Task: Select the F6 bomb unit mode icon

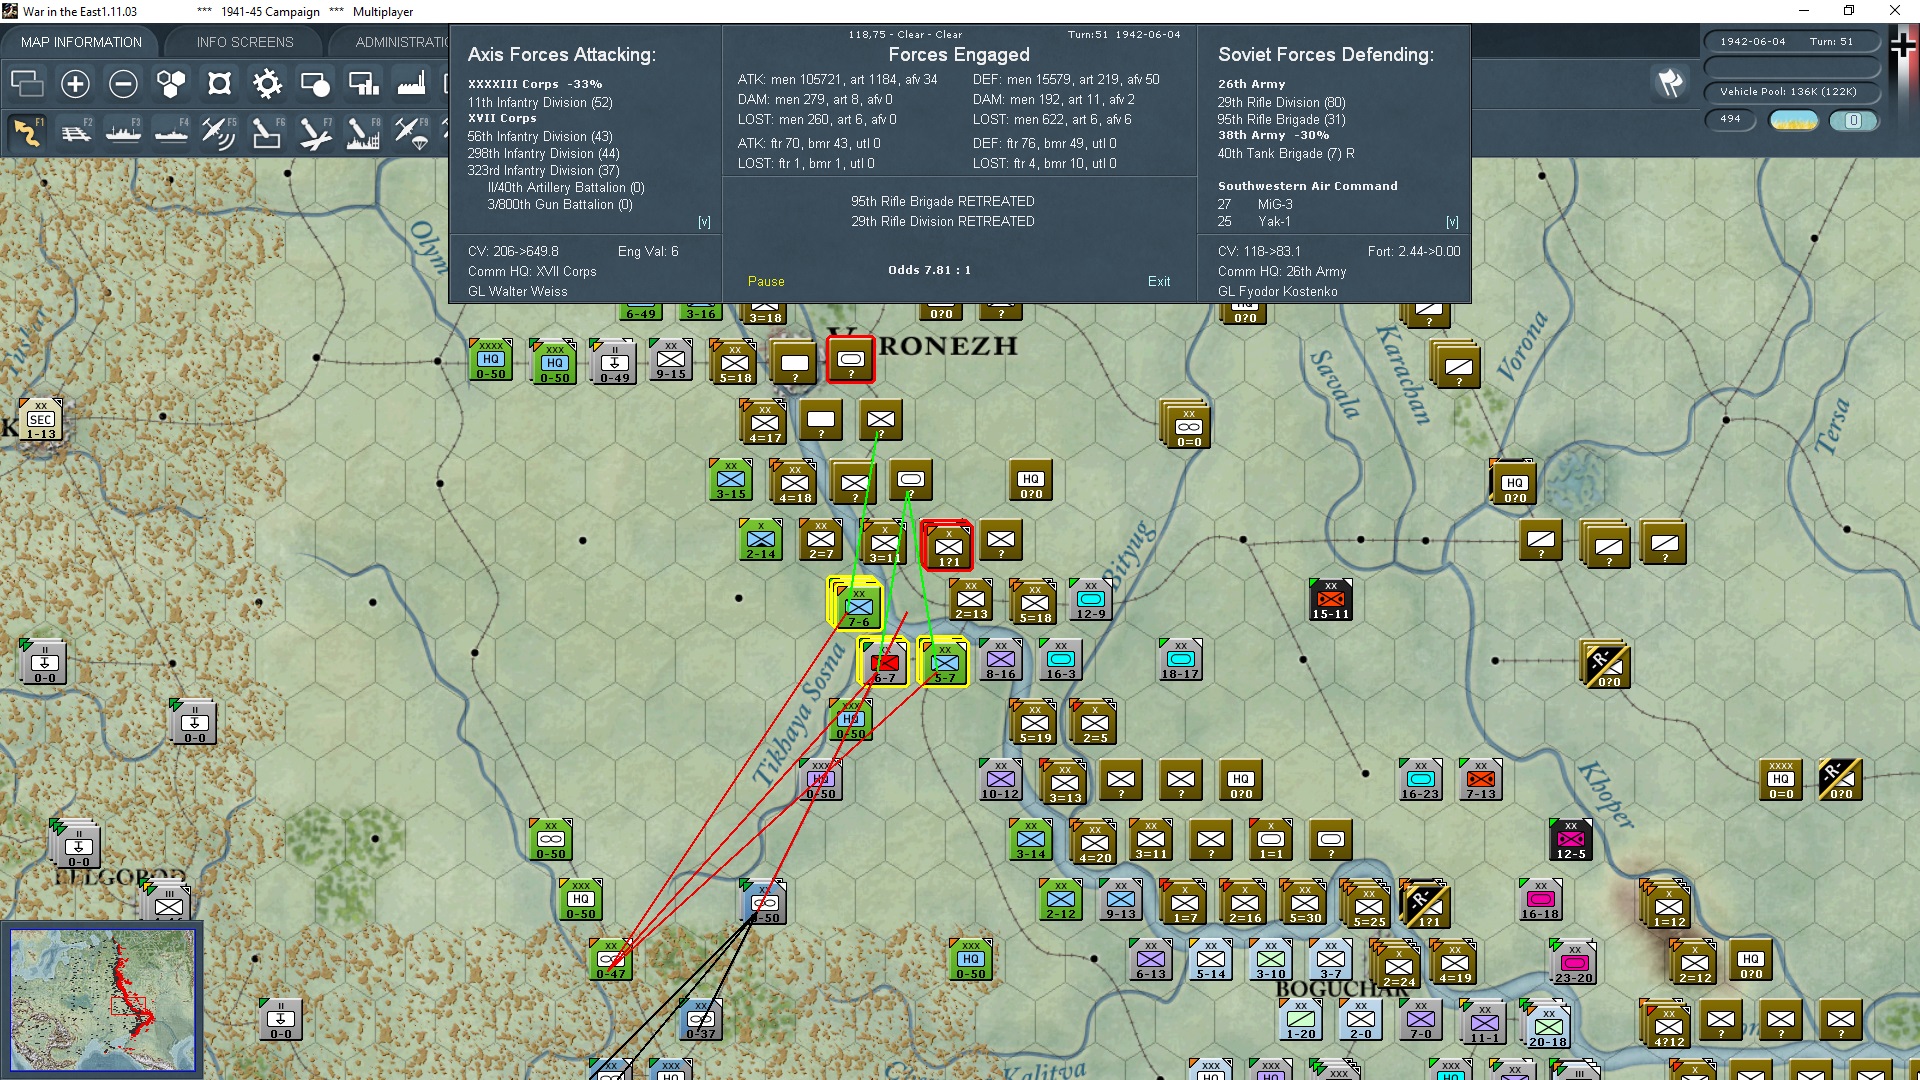Action: click(x=267, y=132)
